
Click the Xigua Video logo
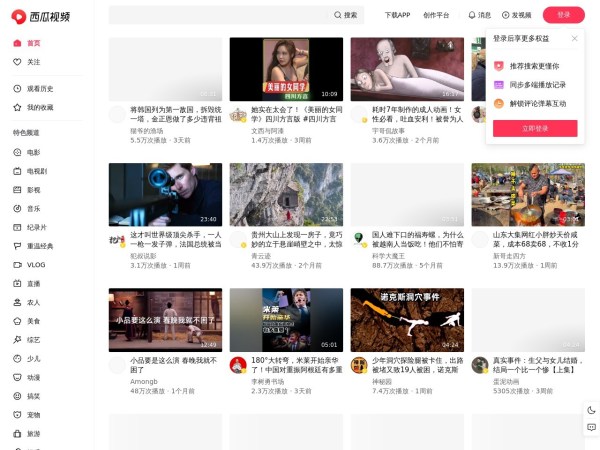point(43,15)
